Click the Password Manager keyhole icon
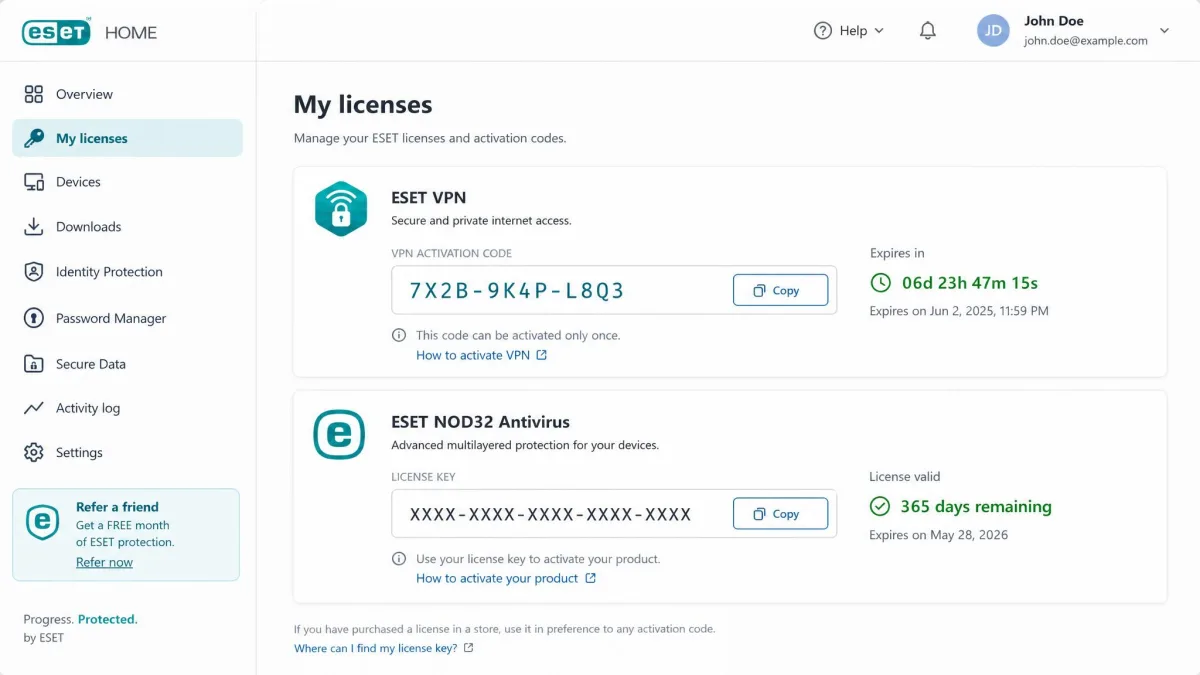Screen dimensions: 1200x675 34,318
